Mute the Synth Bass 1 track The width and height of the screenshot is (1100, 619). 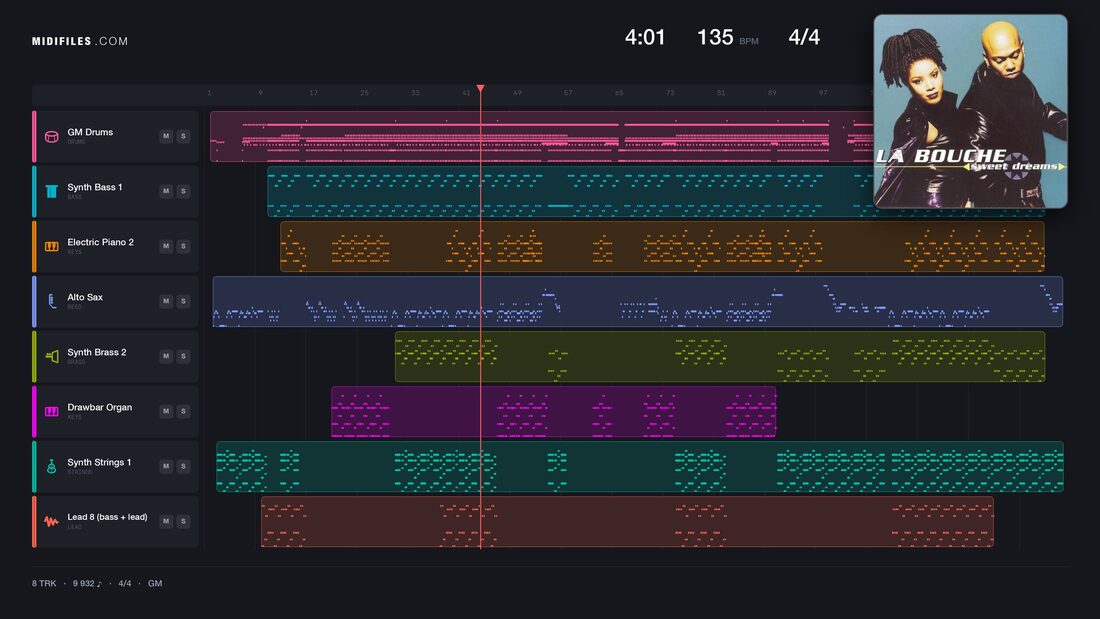tap(166, 191)
